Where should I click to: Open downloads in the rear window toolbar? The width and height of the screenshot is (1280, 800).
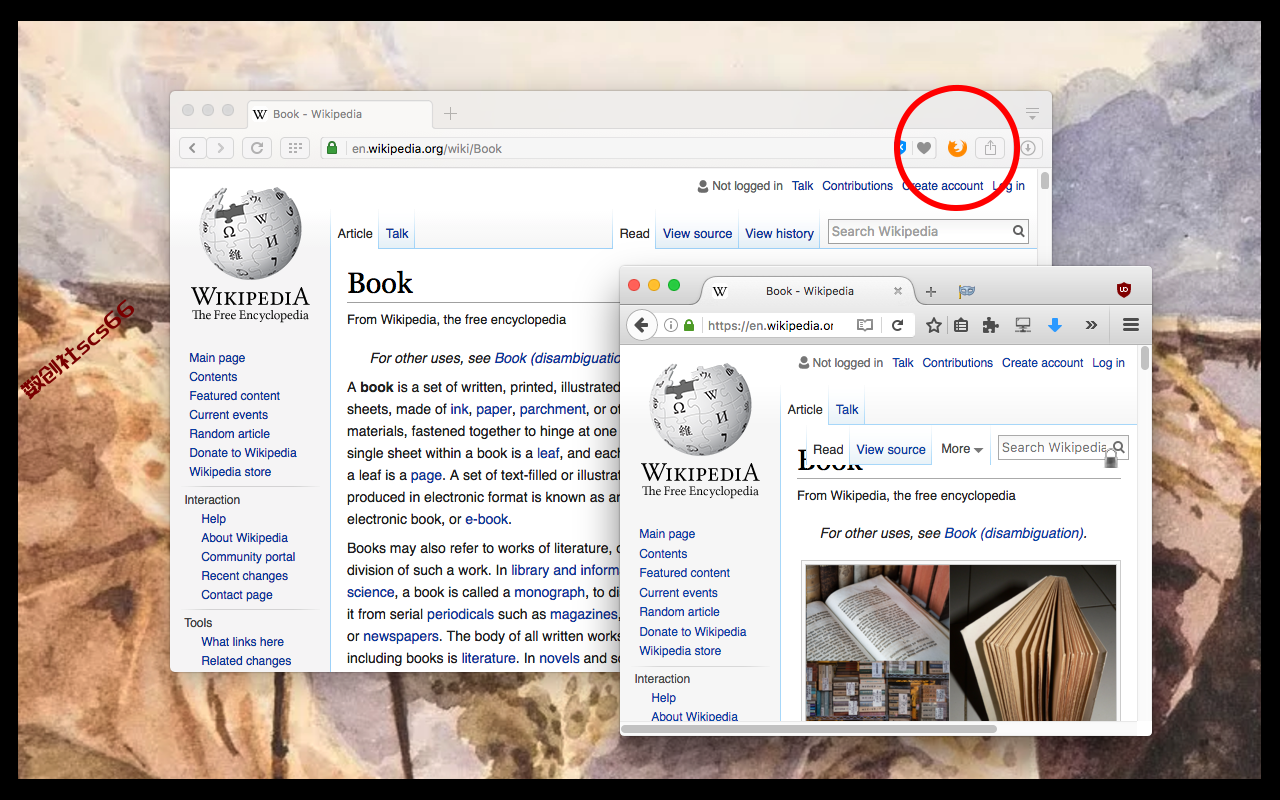(1028, 148)
